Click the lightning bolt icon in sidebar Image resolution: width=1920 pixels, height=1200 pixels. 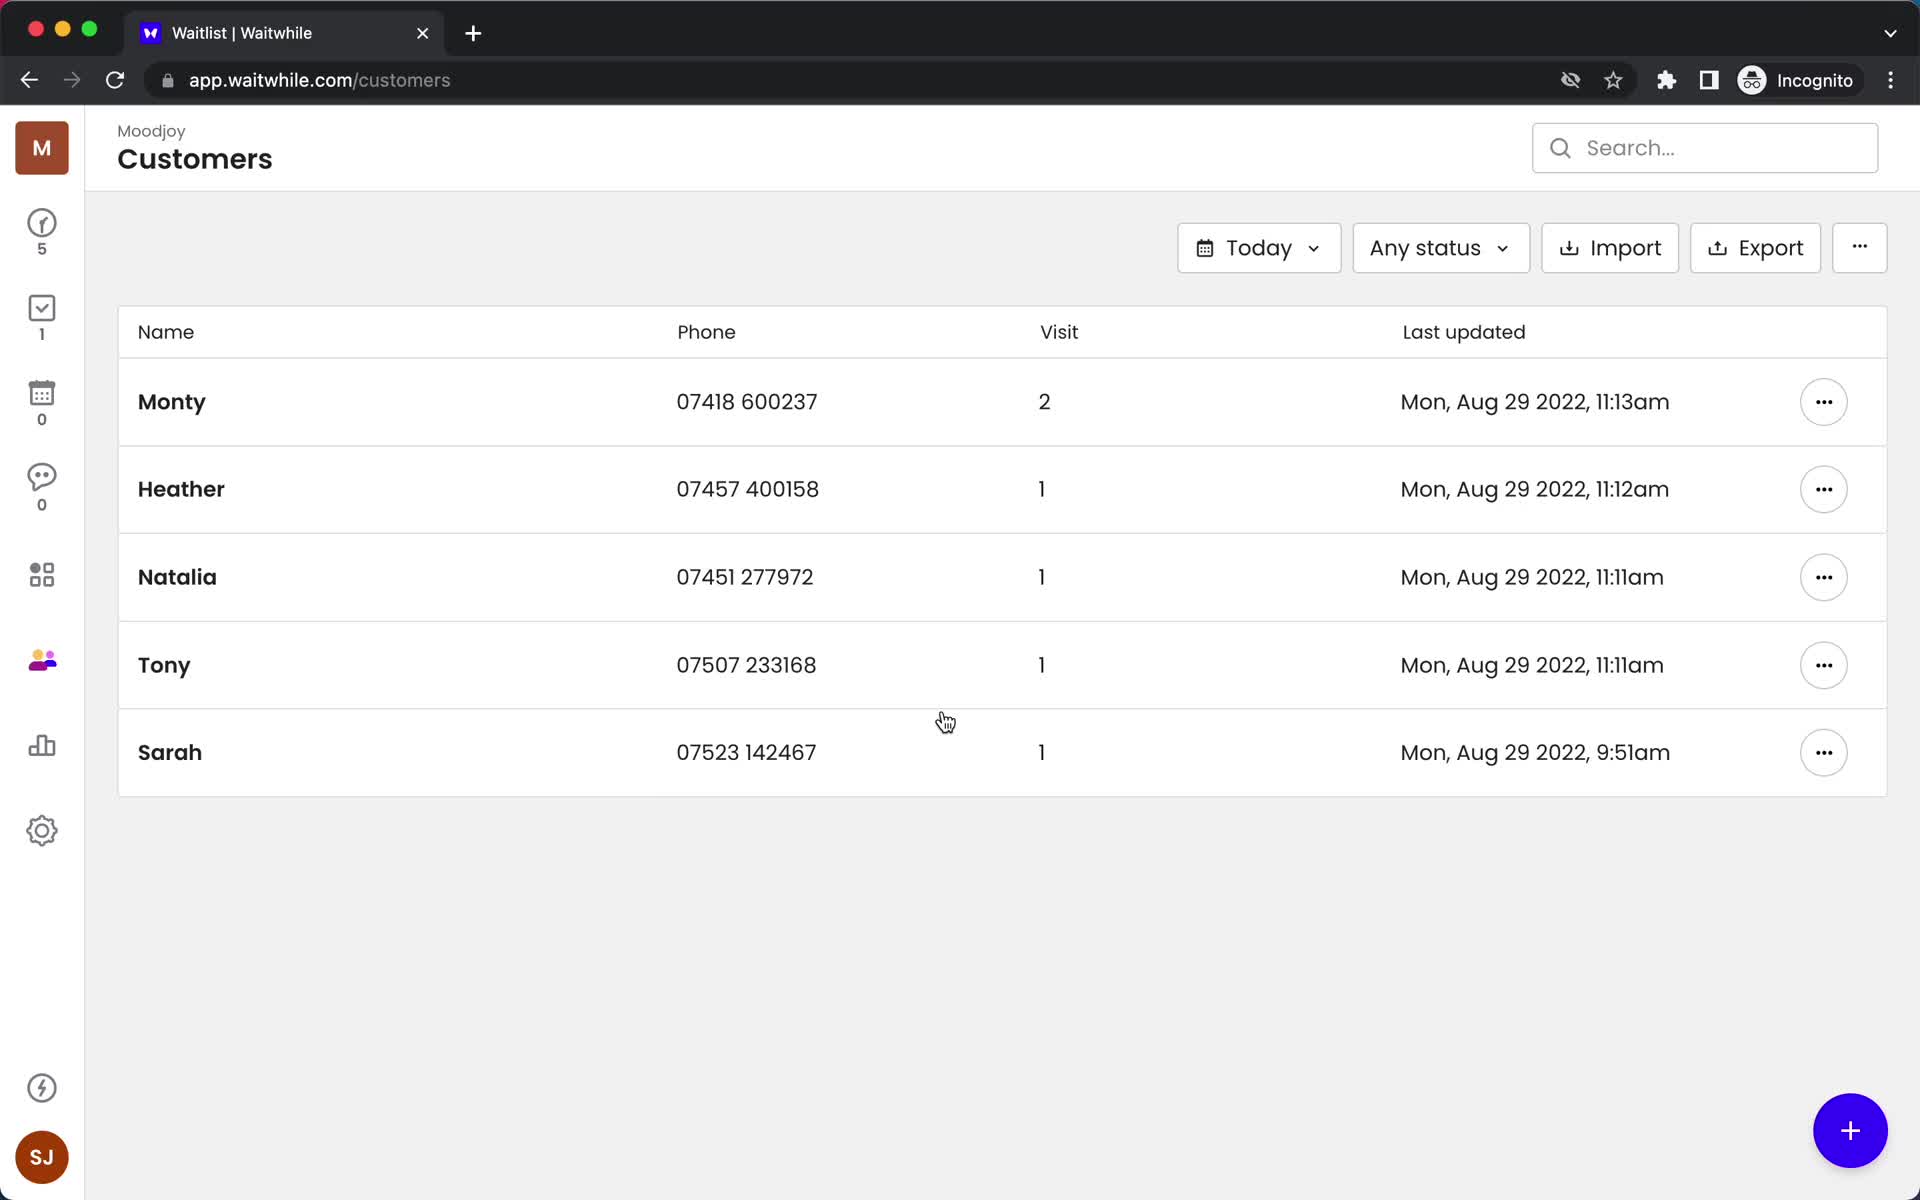pyautogui.click(x=42, y=1088)
